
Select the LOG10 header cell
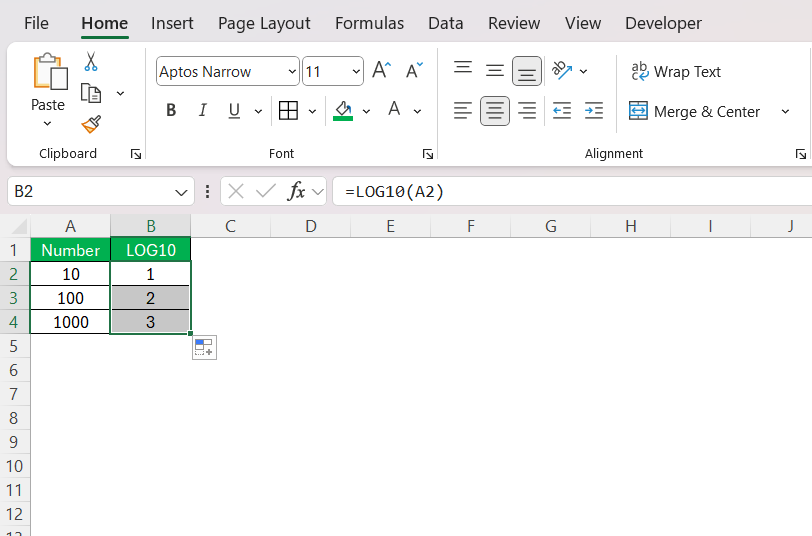[x=151, y=250]
